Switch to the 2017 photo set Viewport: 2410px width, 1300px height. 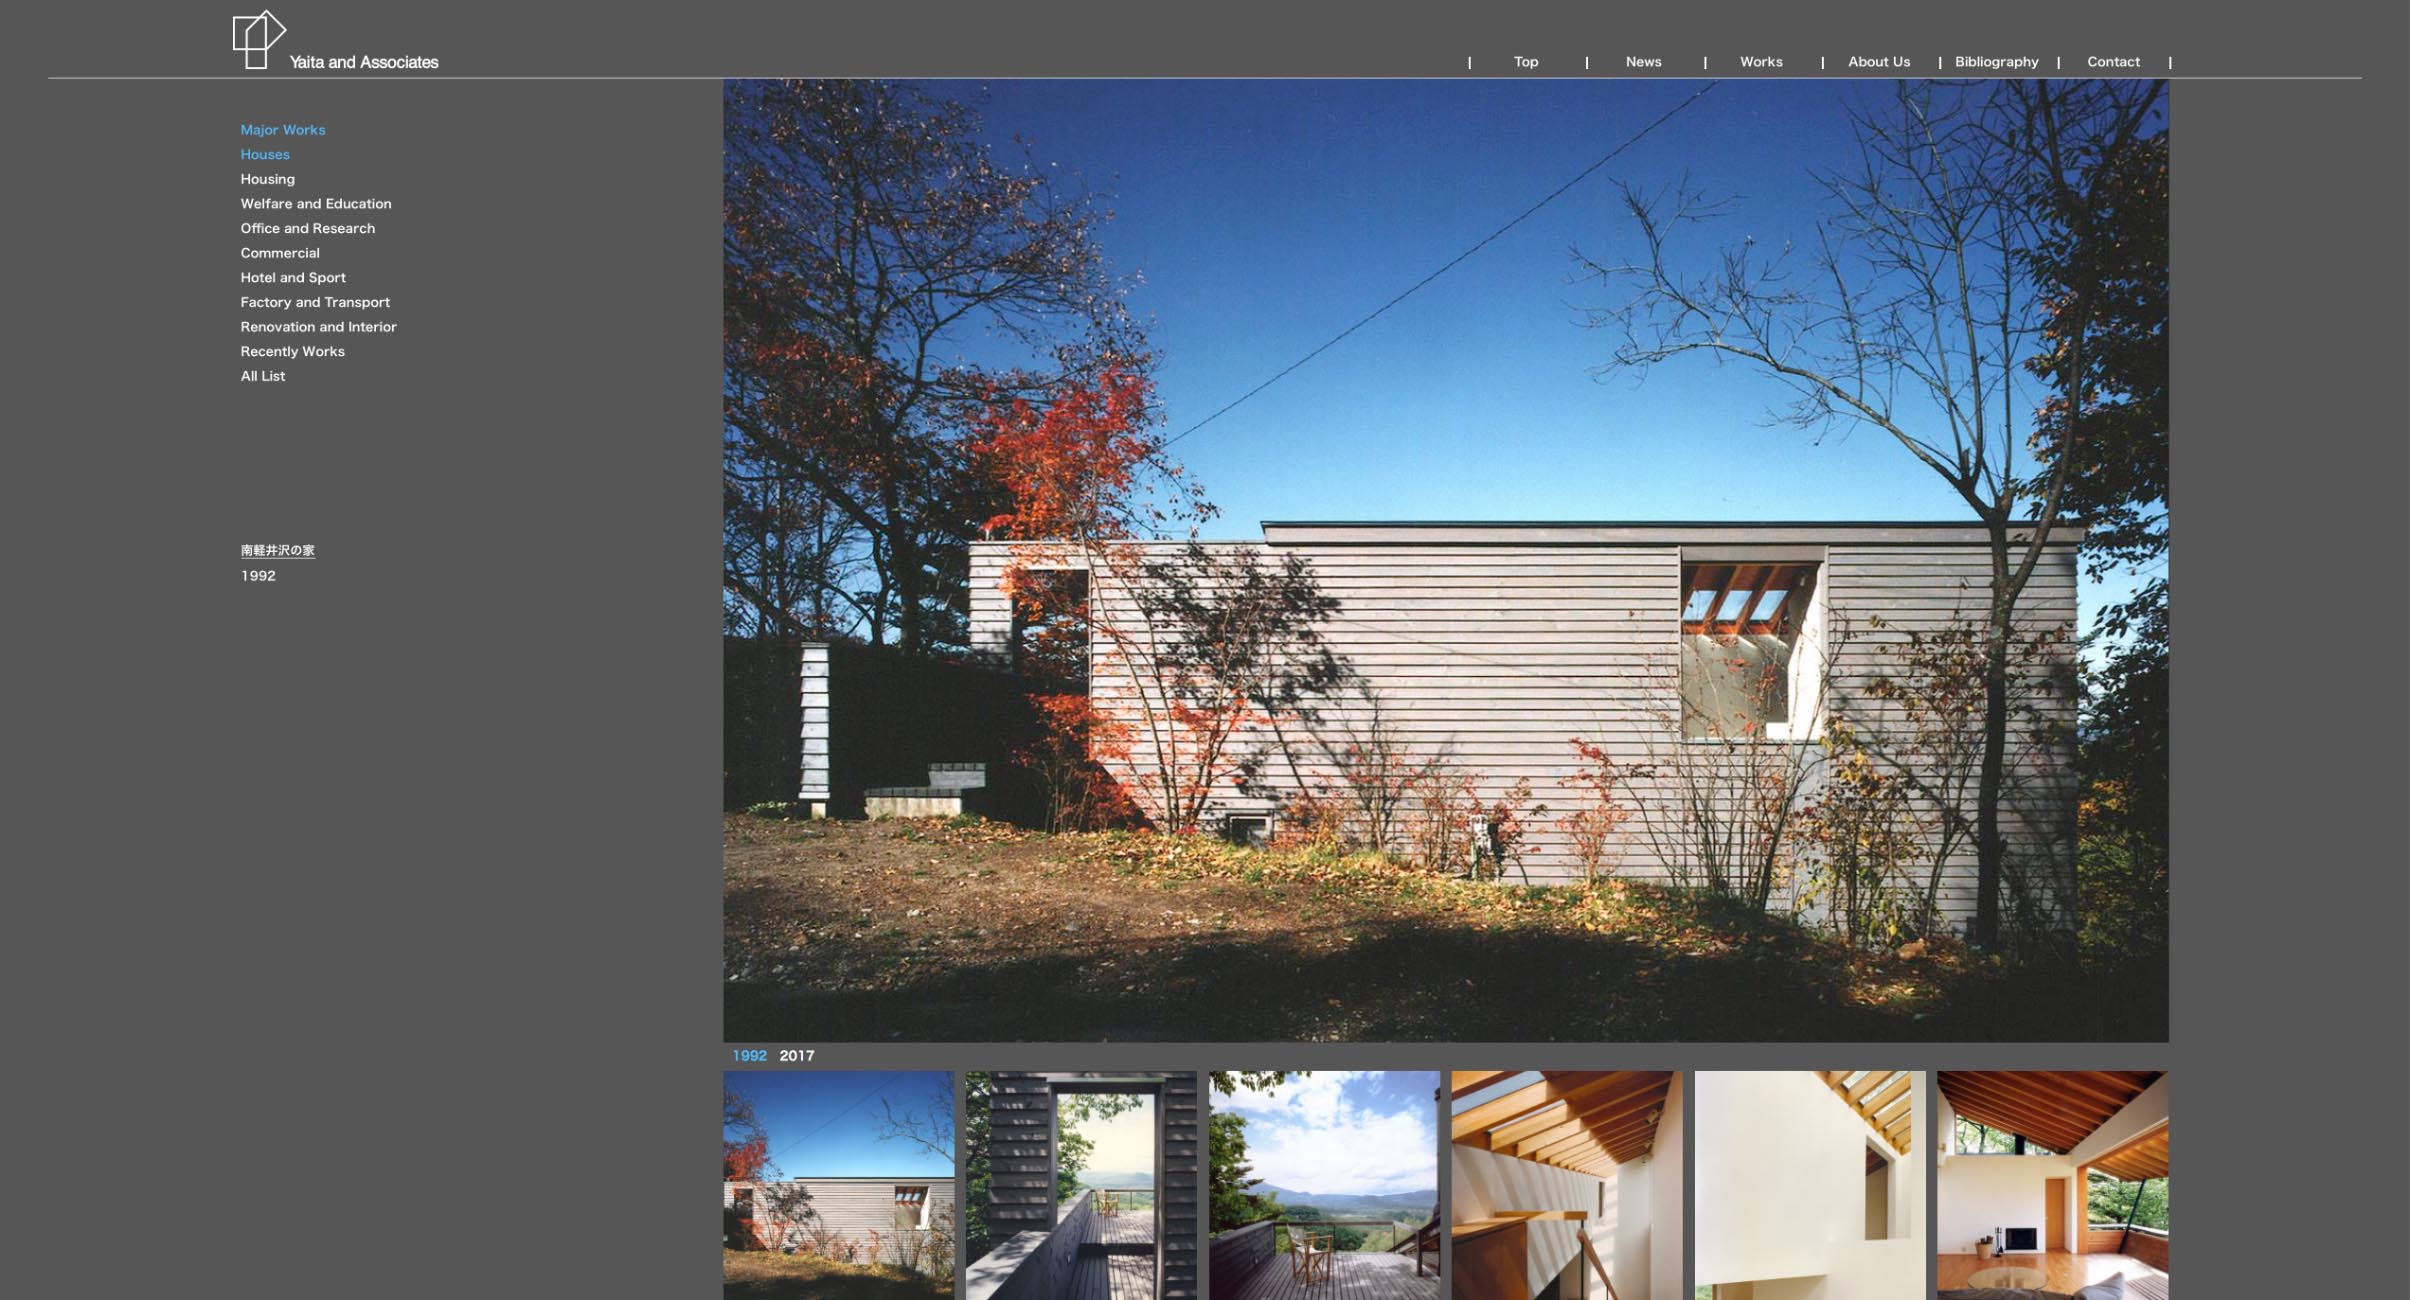pos(796,1056)
